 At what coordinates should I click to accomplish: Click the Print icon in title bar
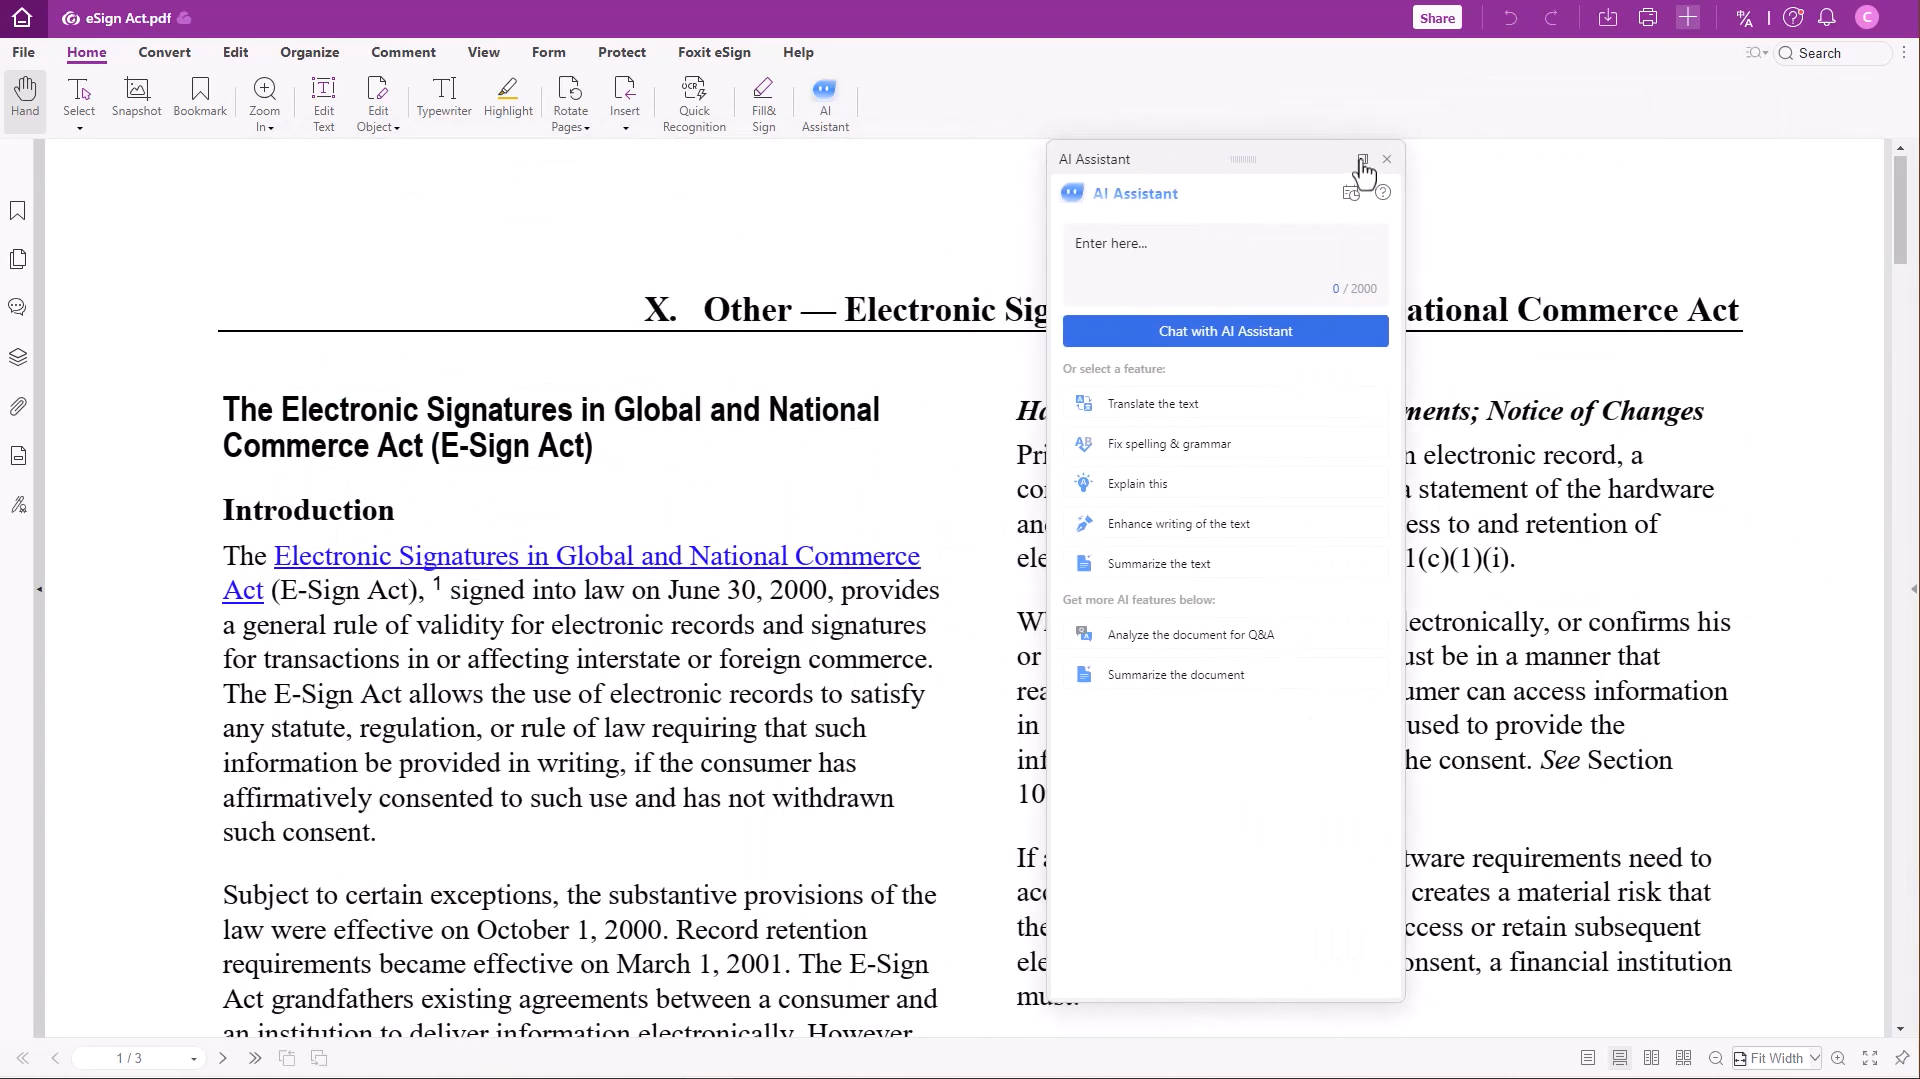pyautogui.click(x=1648, y=18)
